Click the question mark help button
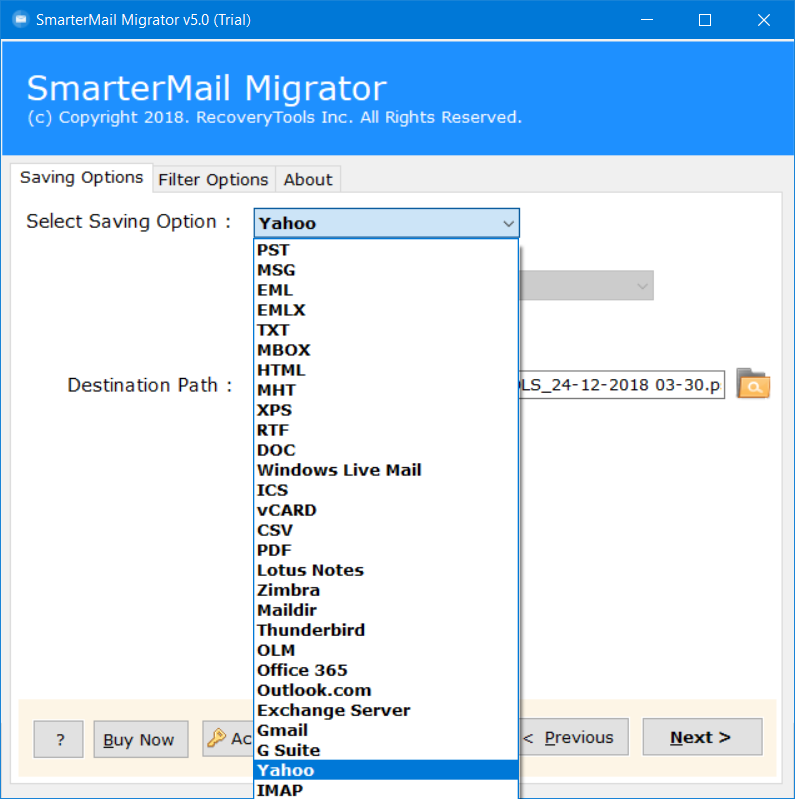Image resolution: width=795 pixels, height=799 pixels. click(59, 739)
